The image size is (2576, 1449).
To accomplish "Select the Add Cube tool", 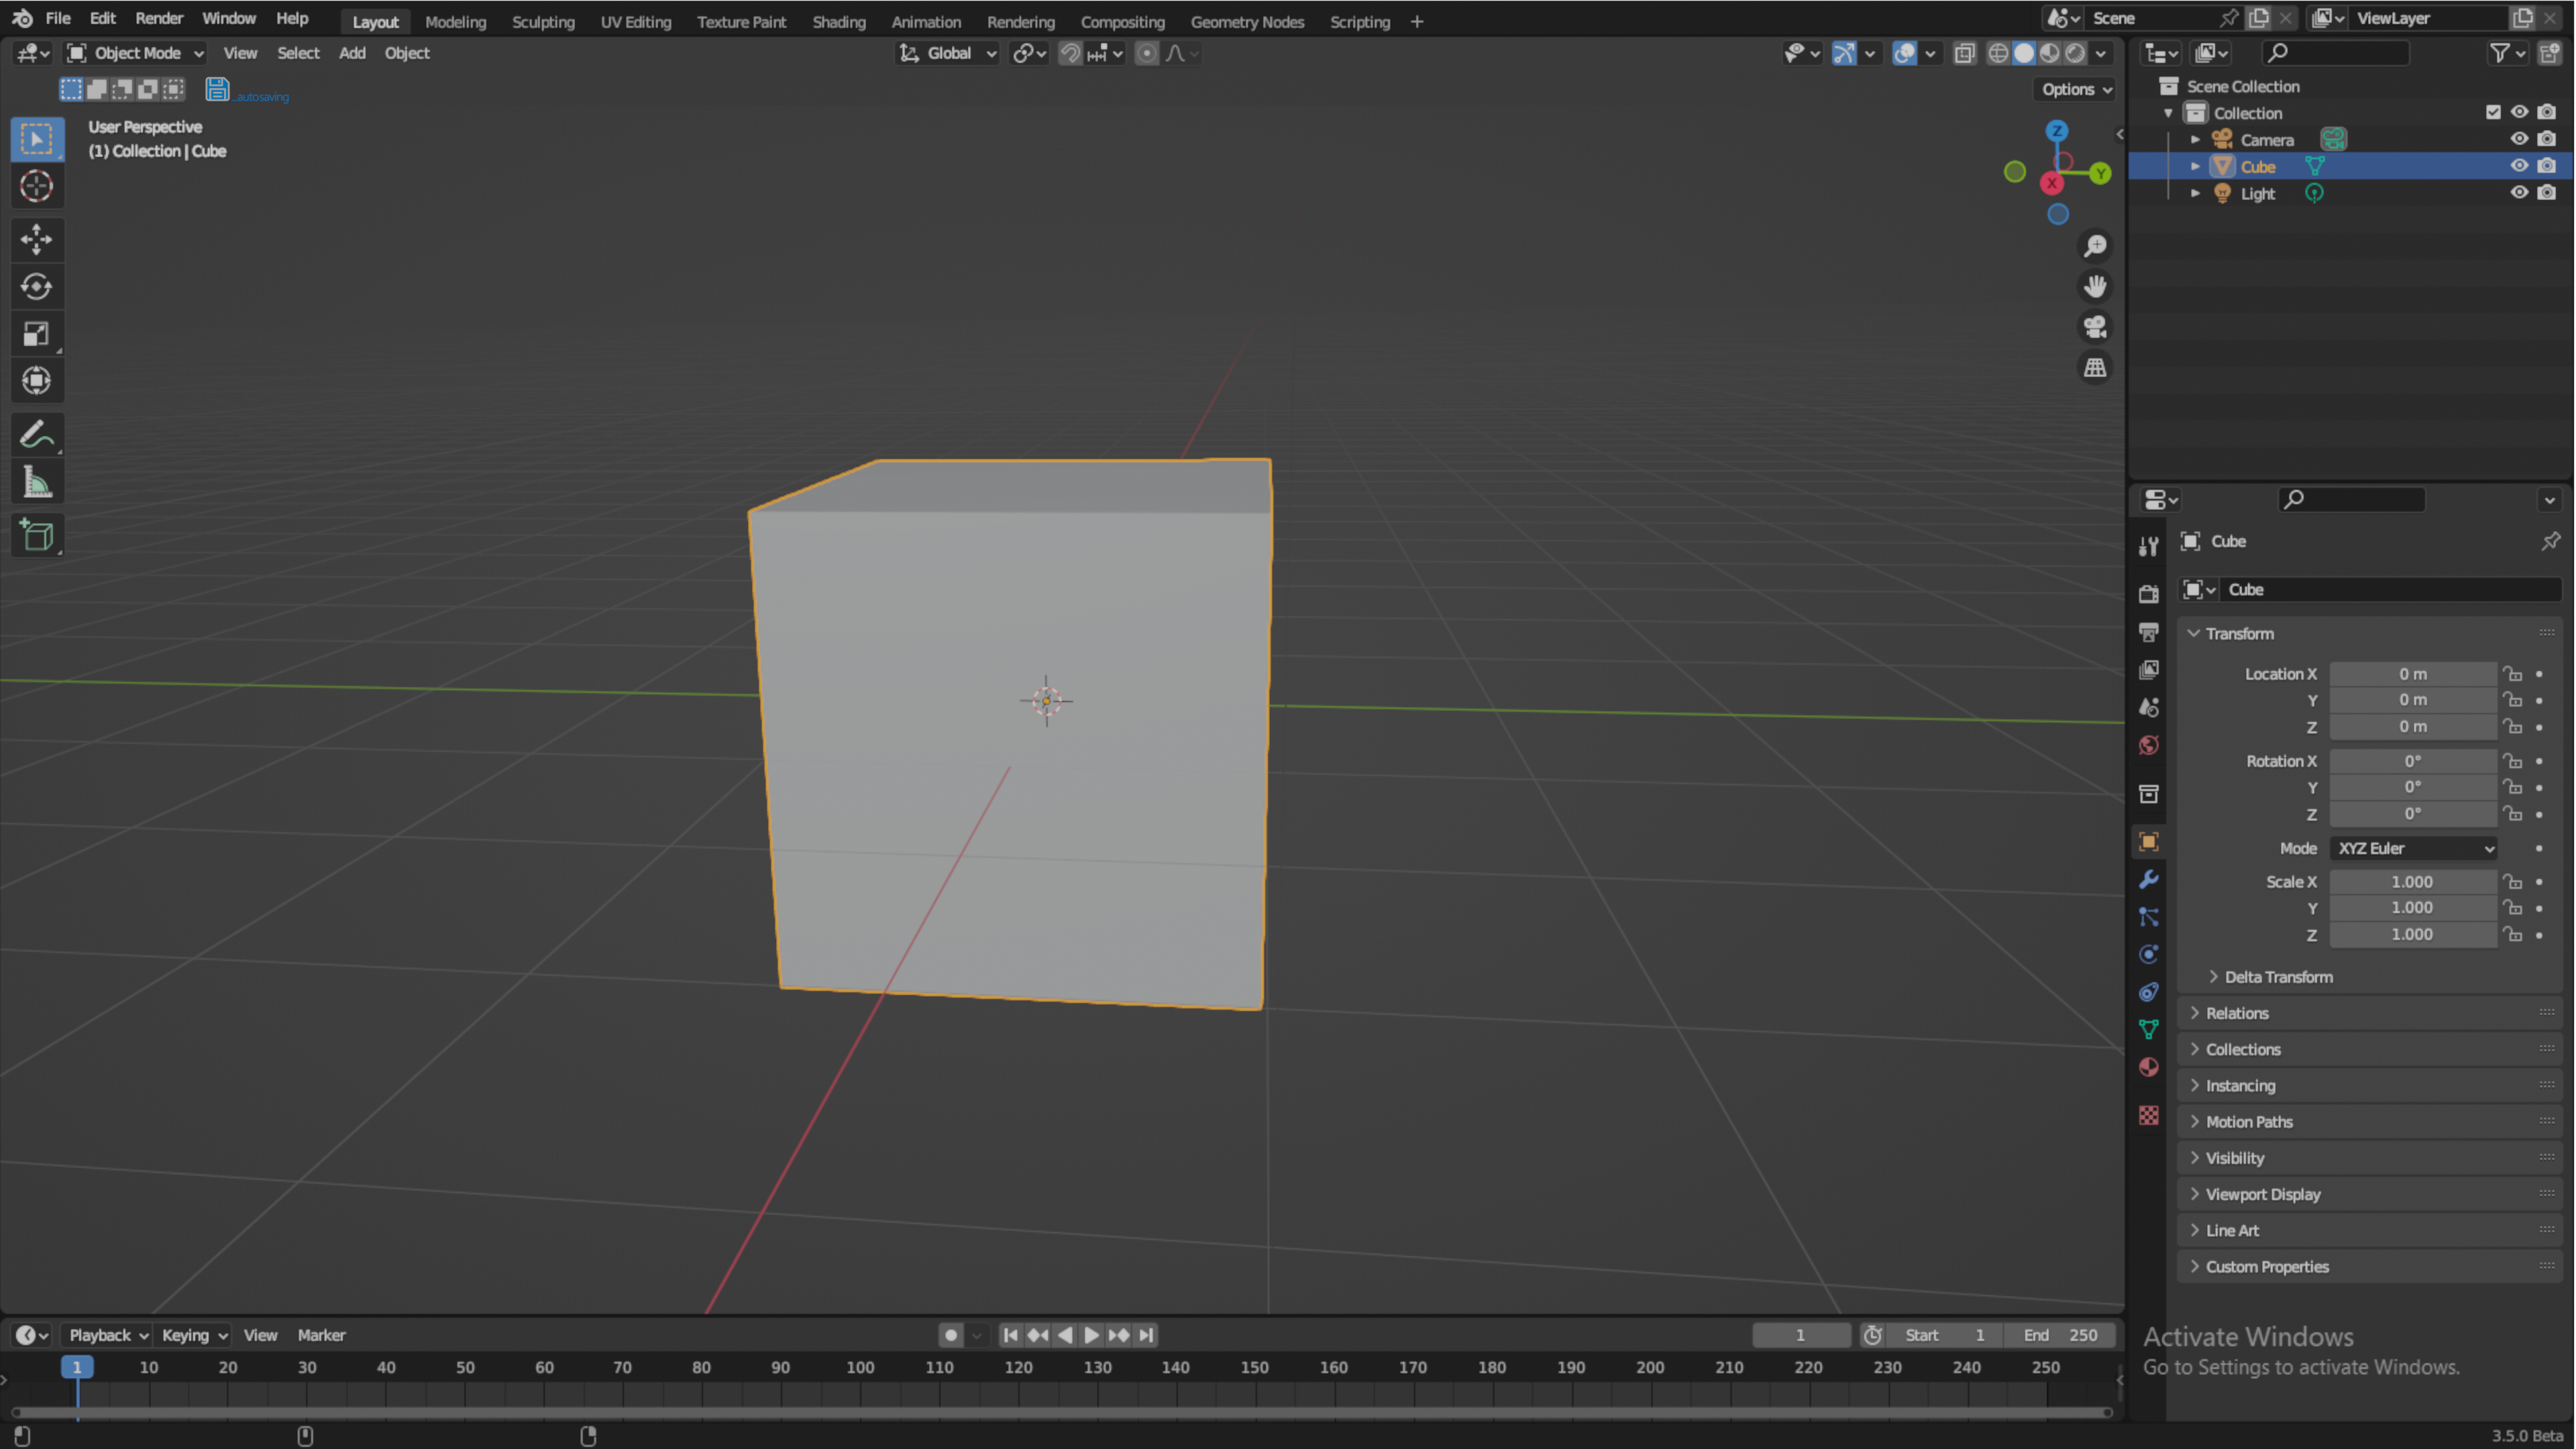I will 36,536.
